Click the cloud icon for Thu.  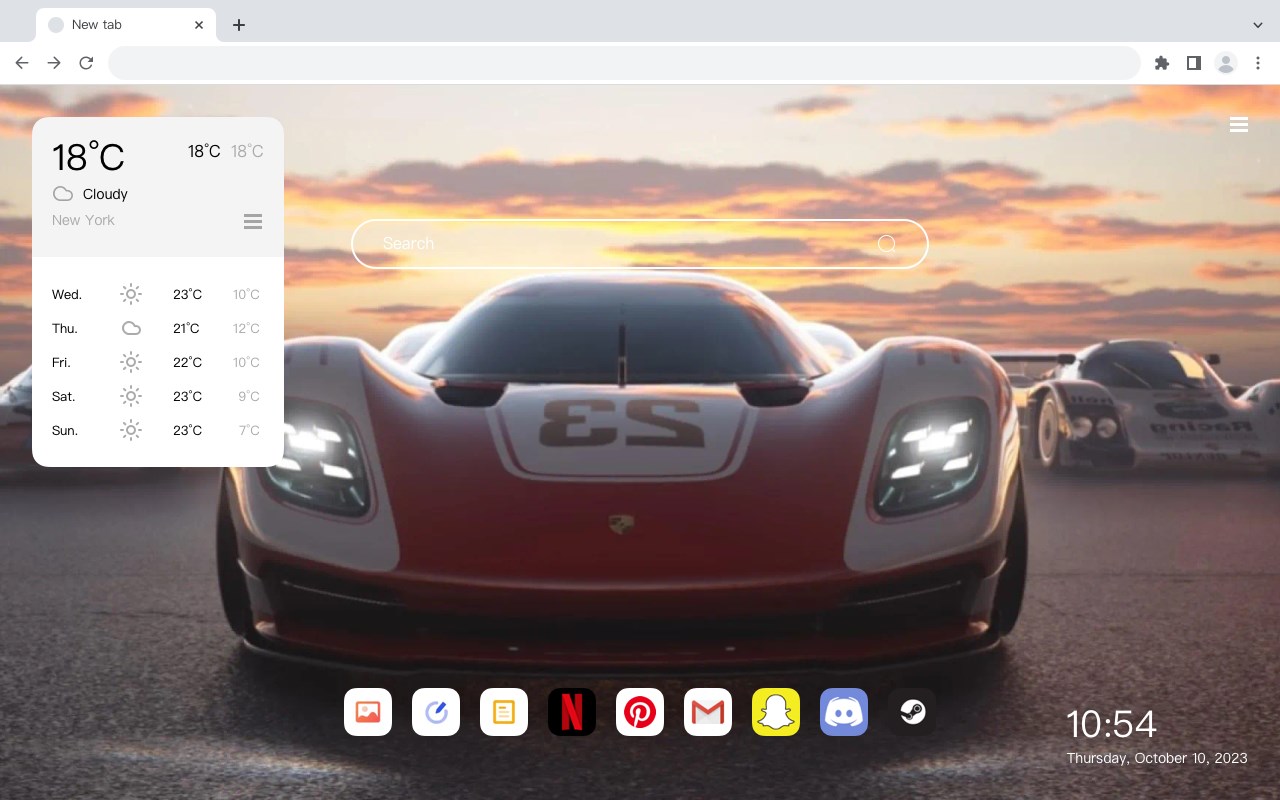tap(131, 328)
